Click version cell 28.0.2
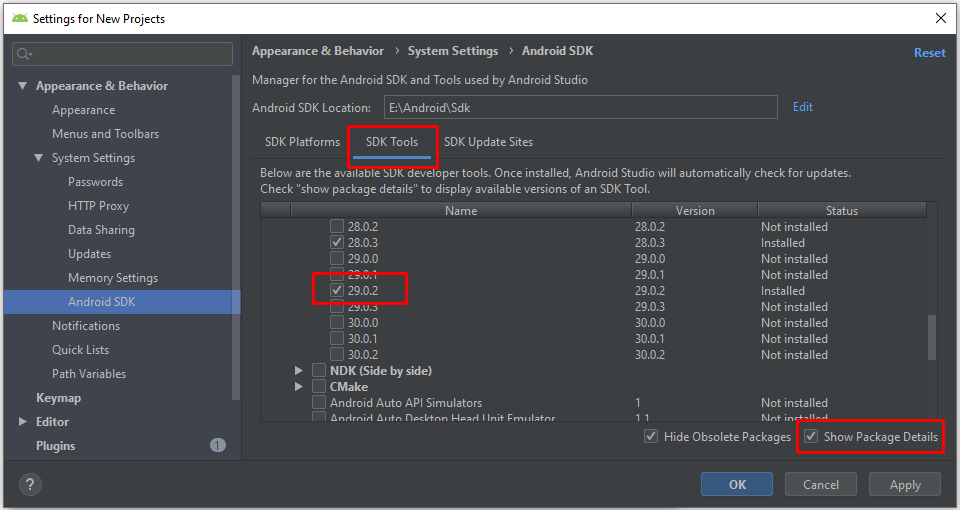Screen dimensions: 960x510 pyautogui.click(x=650, y=227)
